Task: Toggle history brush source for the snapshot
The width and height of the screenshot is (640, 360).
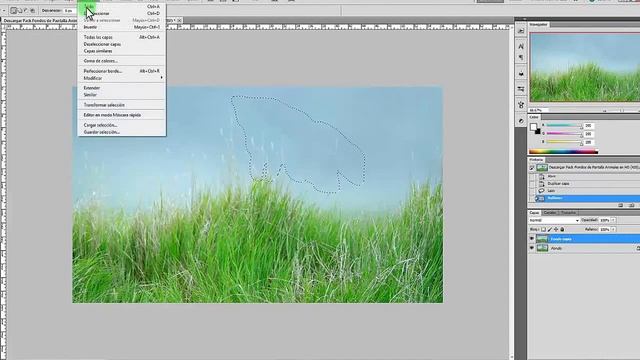Action: click(x=532, y=167)
